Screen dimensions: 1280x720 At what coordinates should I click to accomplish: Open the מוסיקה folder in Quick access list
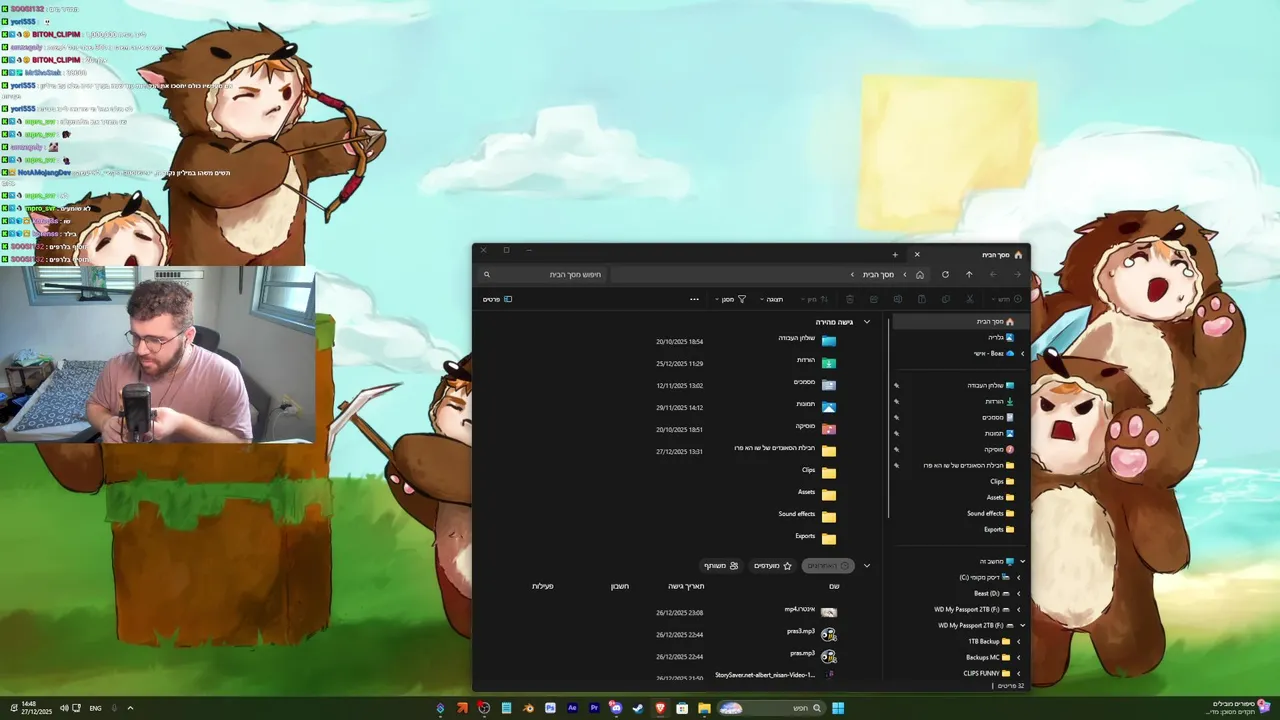816,428
